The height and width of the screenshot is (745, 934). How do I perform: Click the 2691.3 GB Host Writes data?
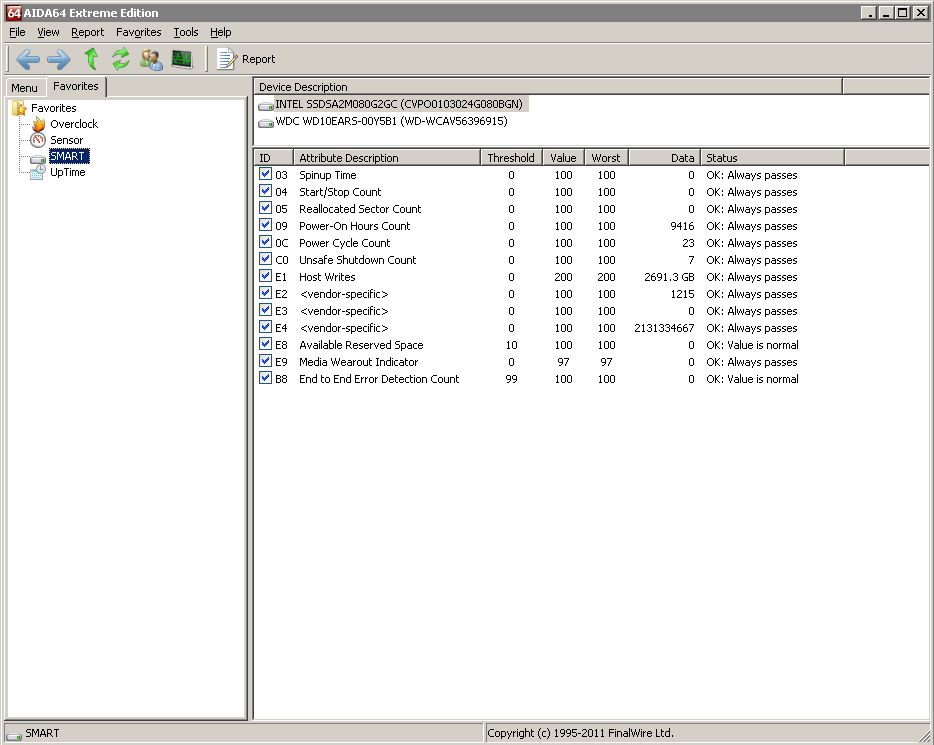click(669, 277)
